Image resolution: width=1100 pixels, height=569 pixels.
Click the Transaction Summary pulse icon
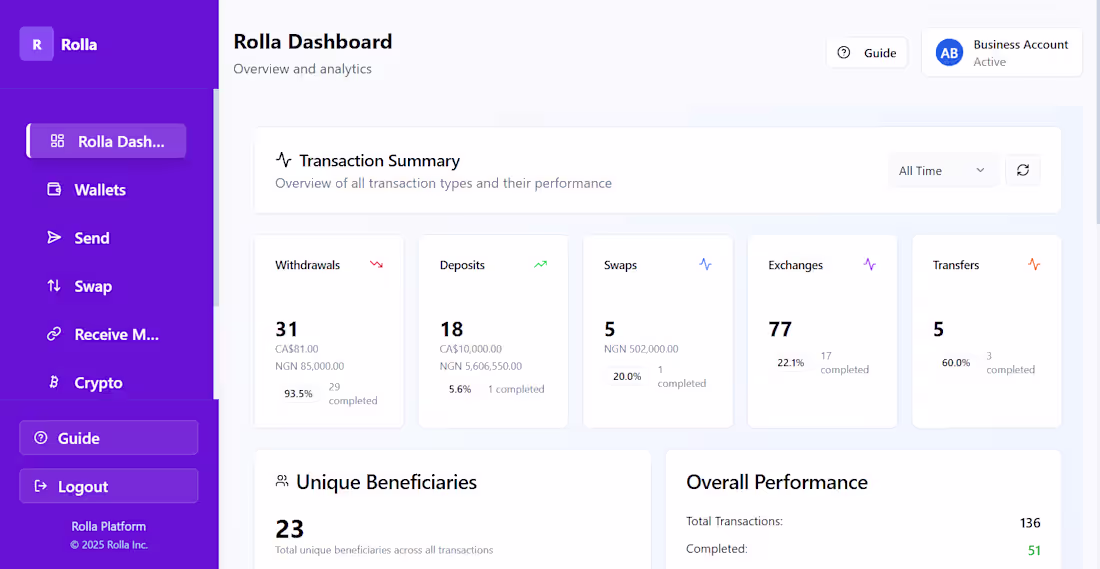pyautogui.click(x=283, y=160)
